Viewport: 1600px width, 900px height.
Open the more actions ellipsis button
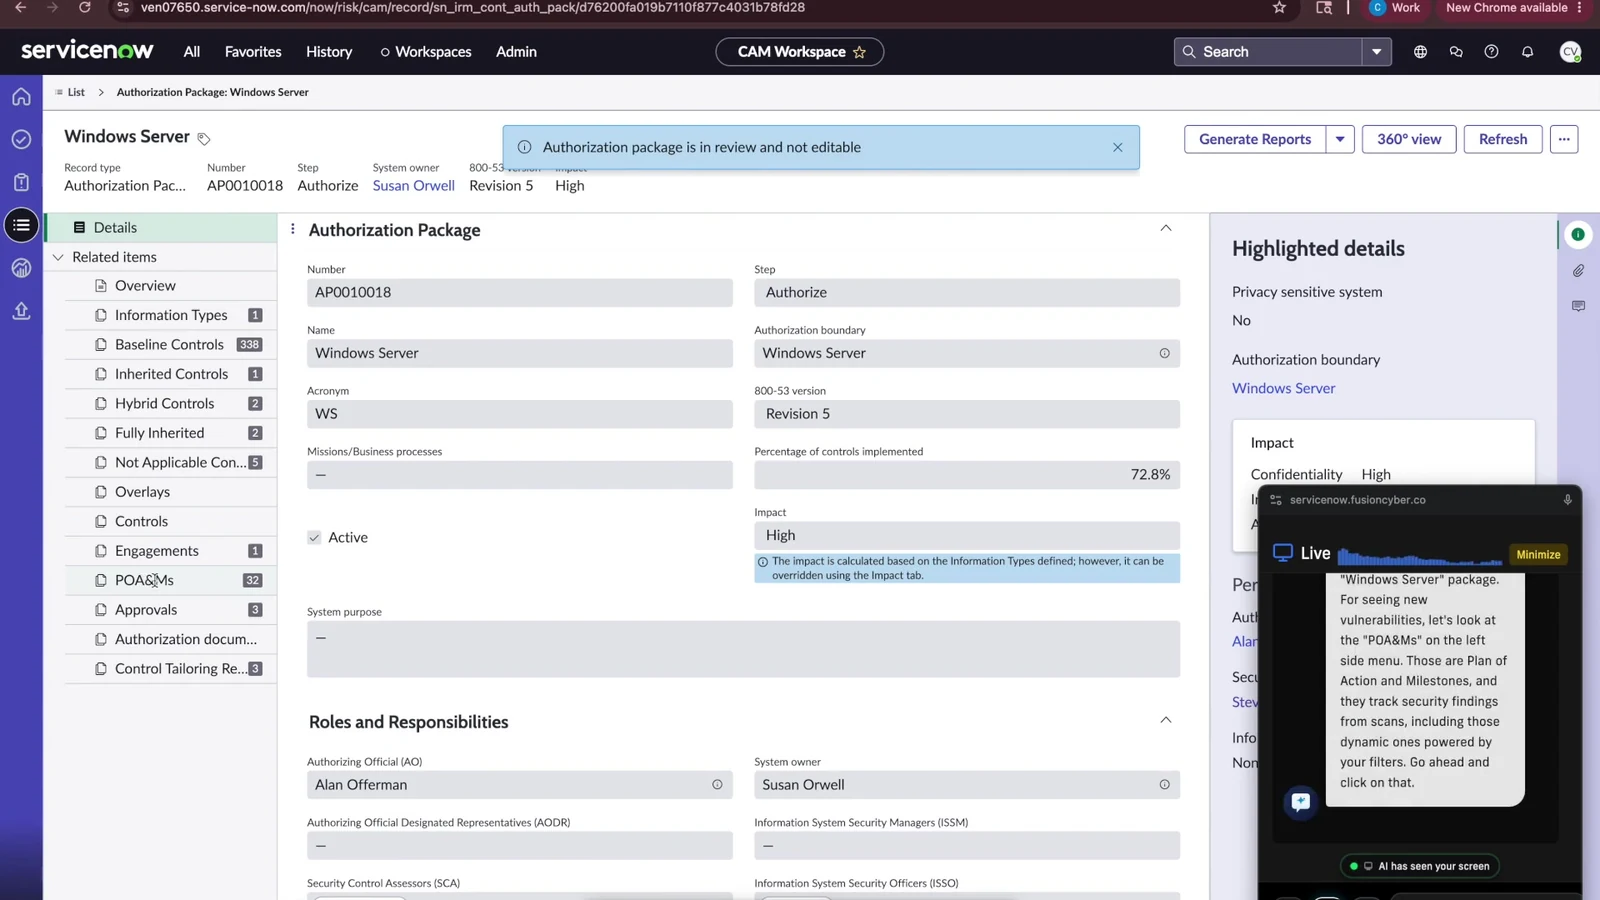[1564, 139]
